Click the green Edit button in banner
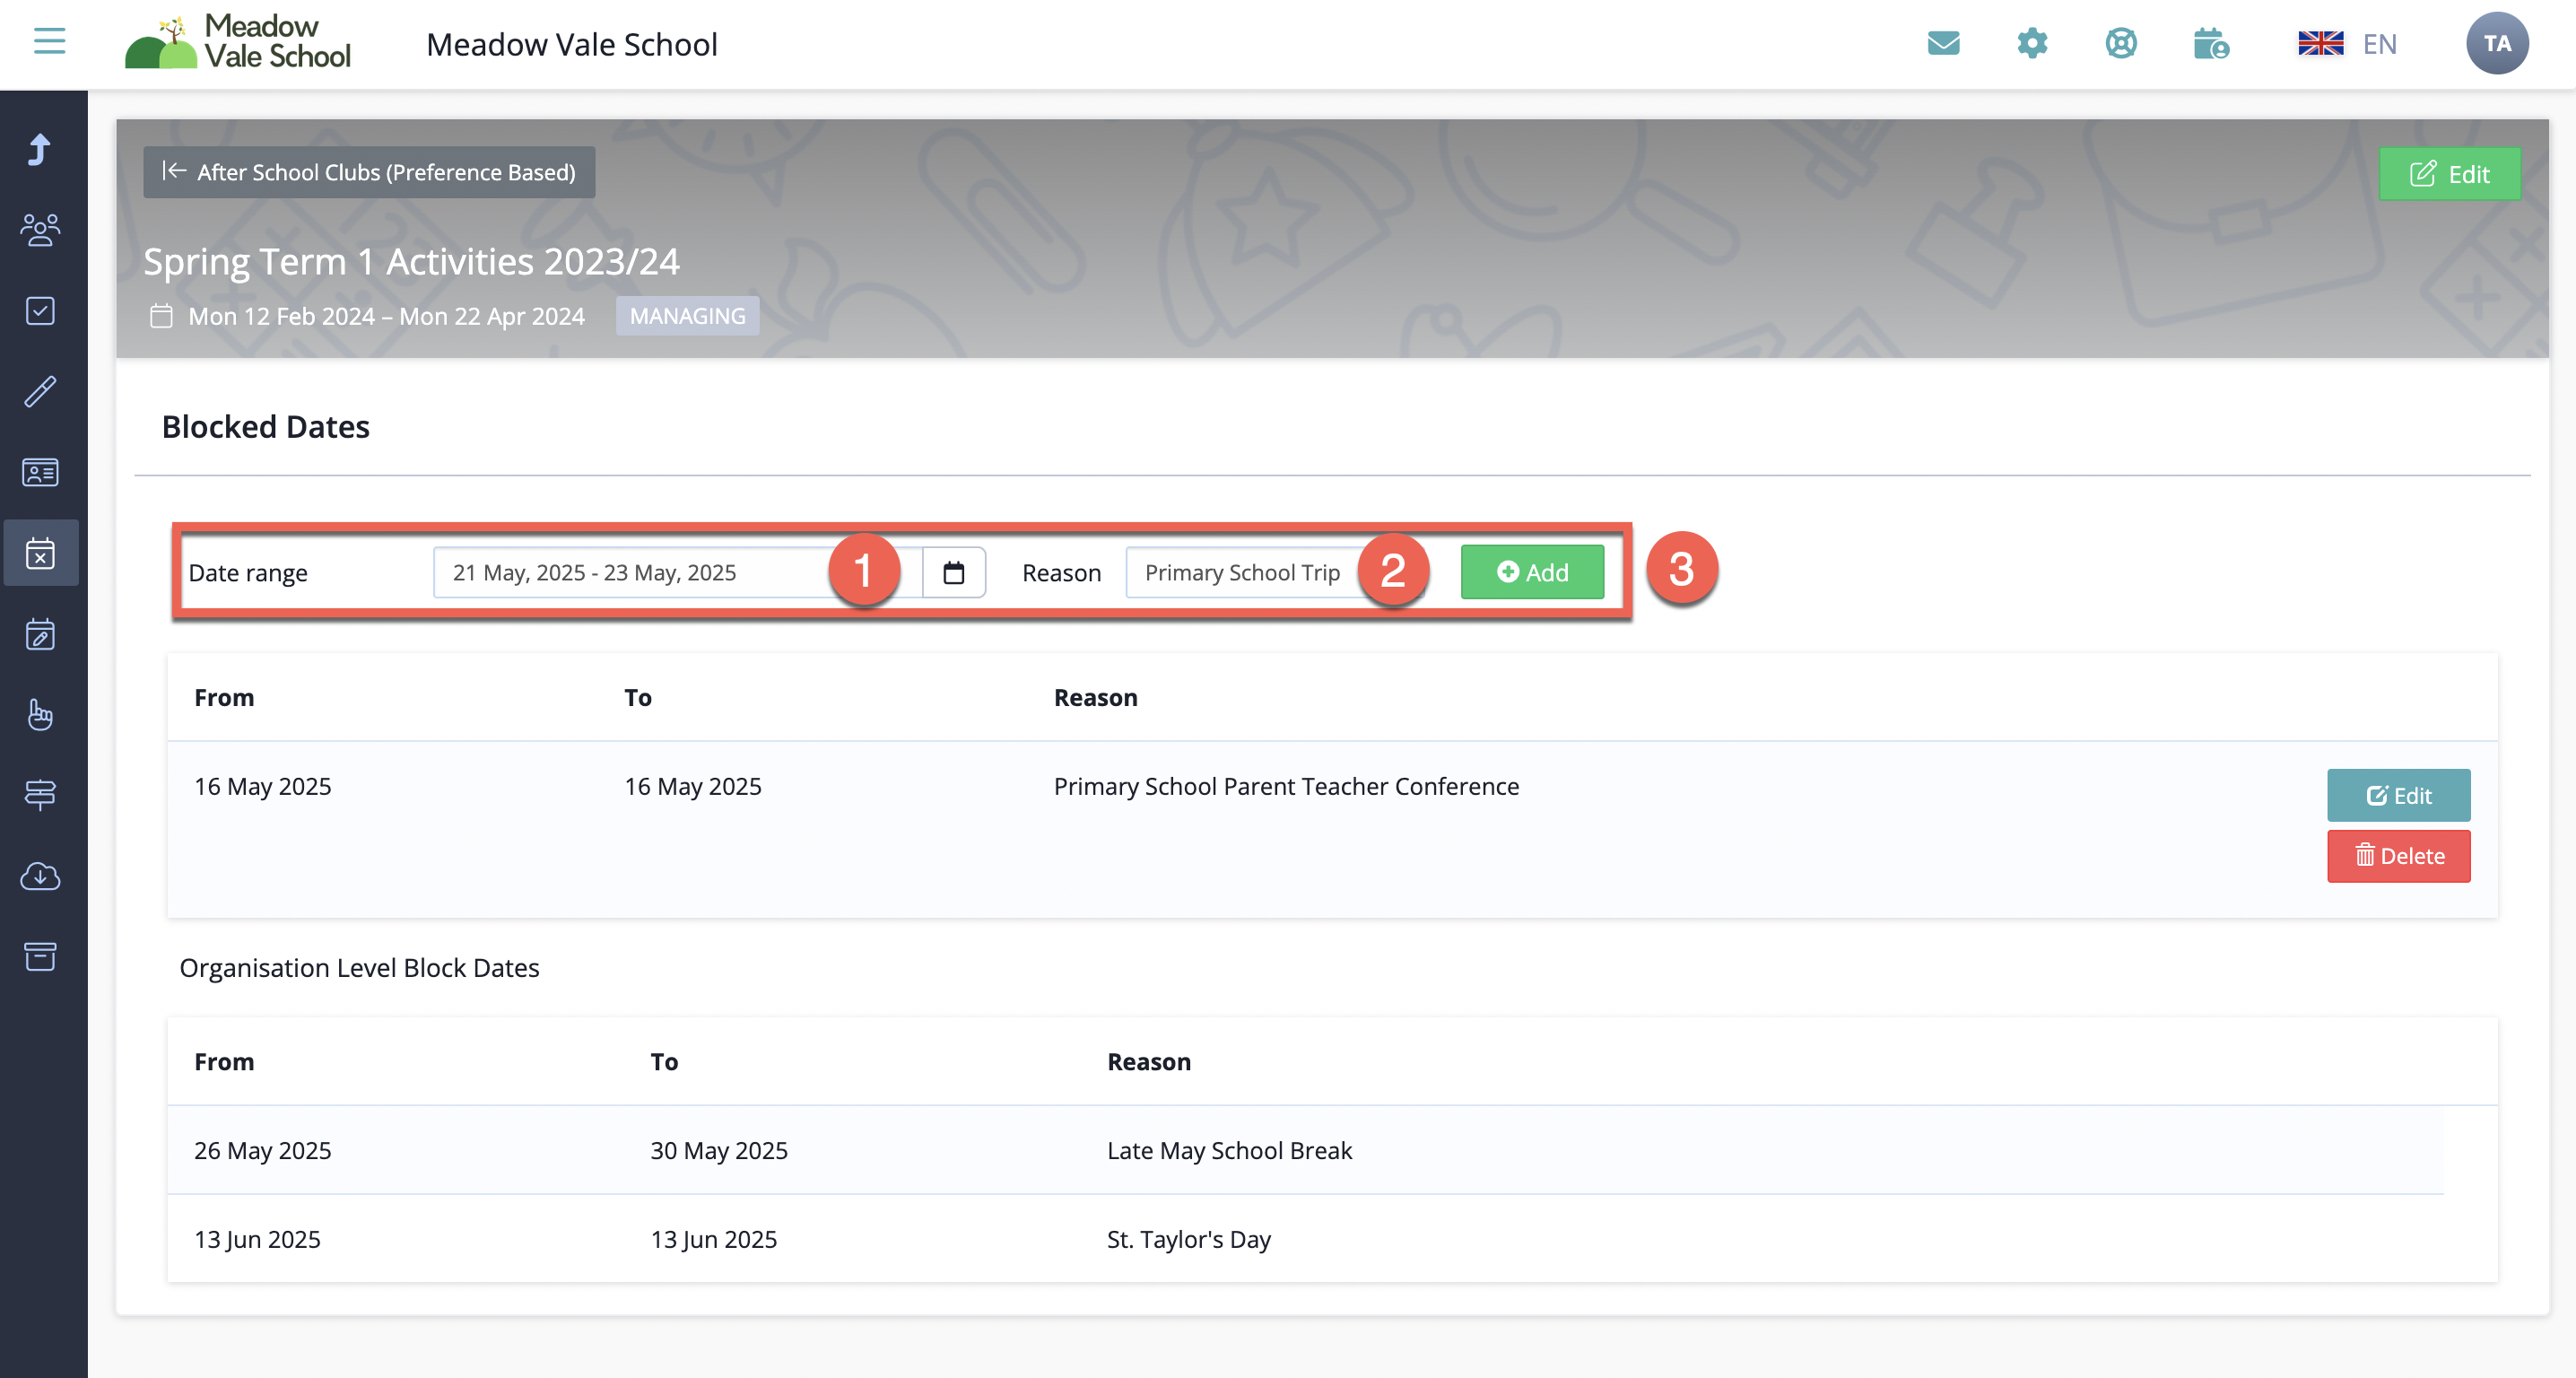This screenshot has width=2576, height=1378. click(x=2449, y=174)
